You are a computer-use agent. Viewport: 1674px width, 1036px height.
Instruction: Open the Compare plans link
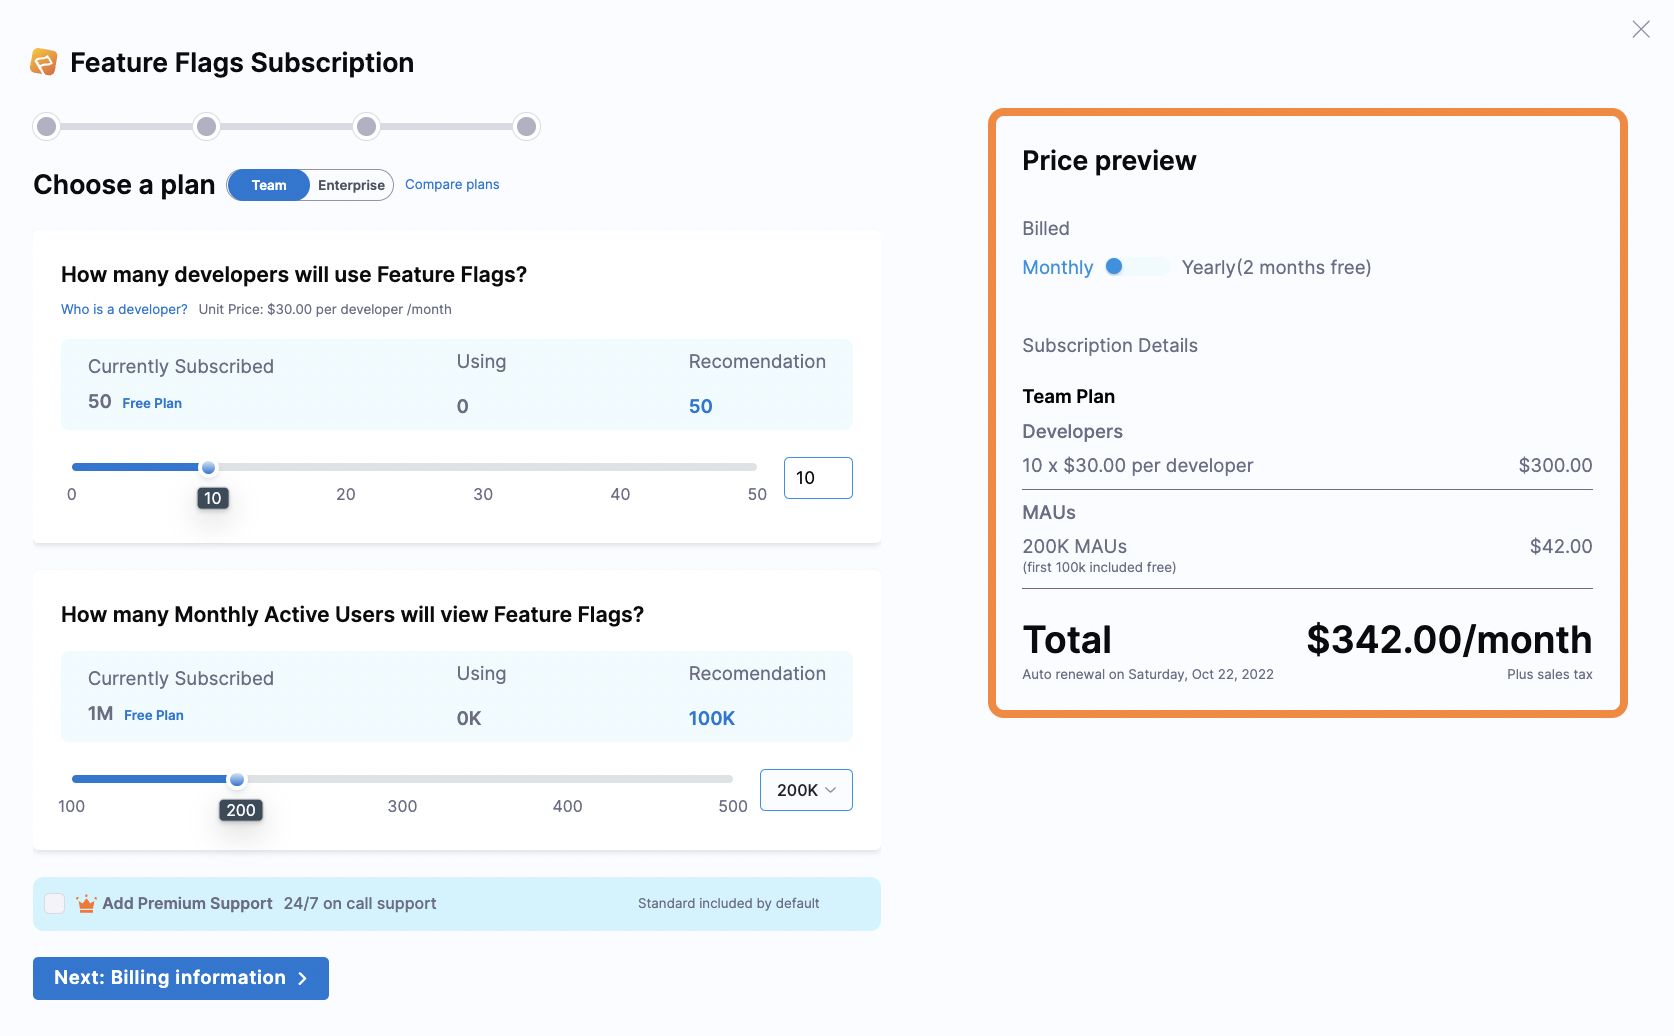(x=452, y=184)
